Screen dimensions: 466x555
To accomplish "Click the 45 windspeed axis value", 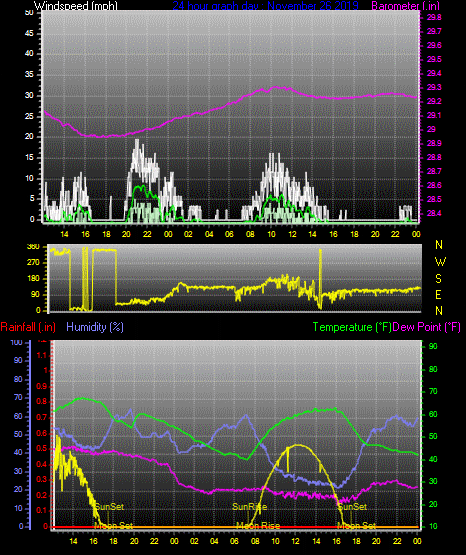I will coord(29,33).
